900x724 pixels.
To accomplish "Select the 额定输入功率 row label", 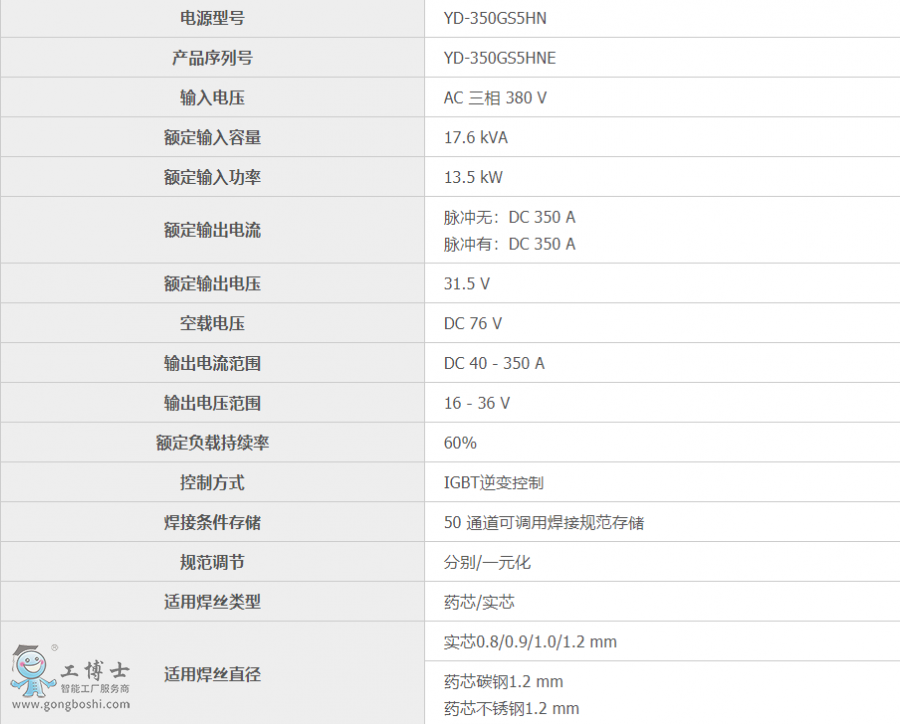I will [212, 178].
